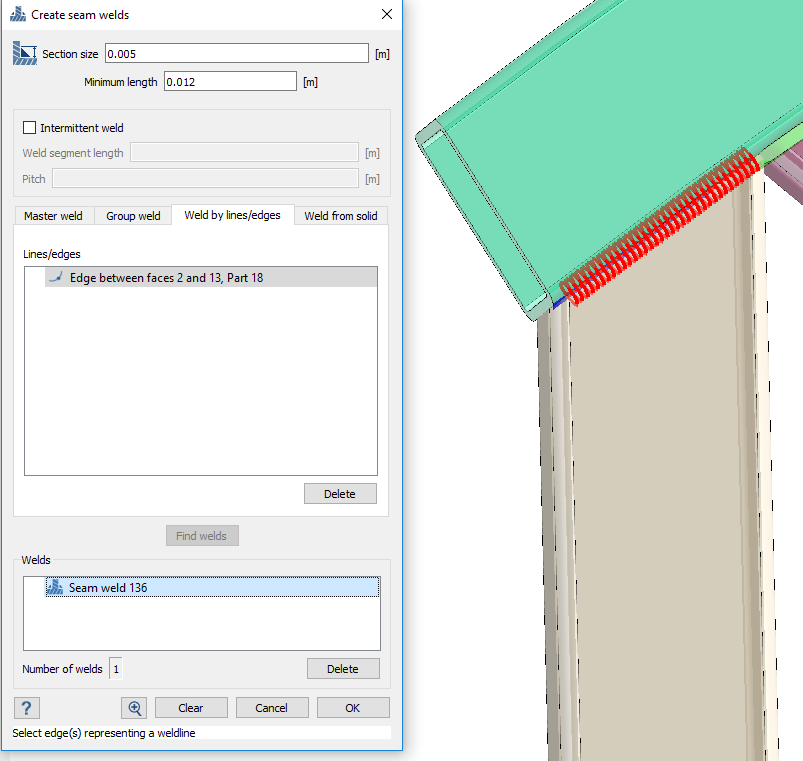Screen dimensions: 803x761
Task: Close the Create seam welds dialog
Action: point(386,15)
